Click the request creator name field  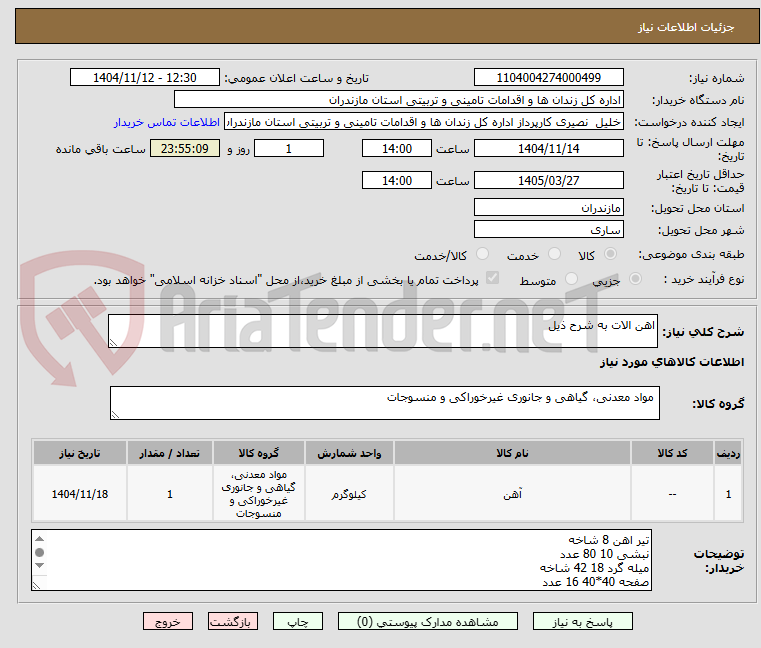(x=424, y=122)
